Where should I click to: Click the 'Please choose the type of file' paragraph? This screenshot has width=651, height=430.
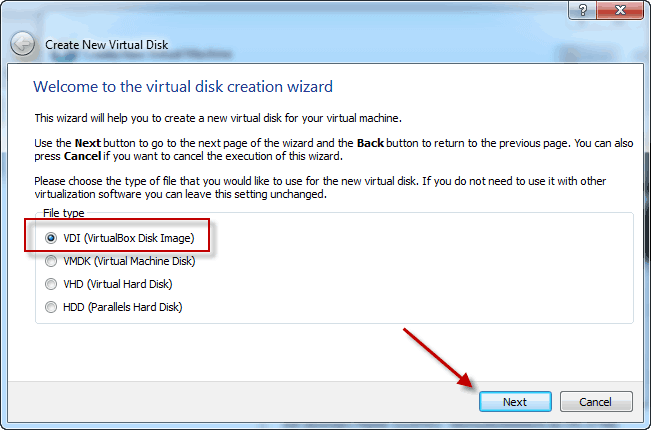(320, 188)
